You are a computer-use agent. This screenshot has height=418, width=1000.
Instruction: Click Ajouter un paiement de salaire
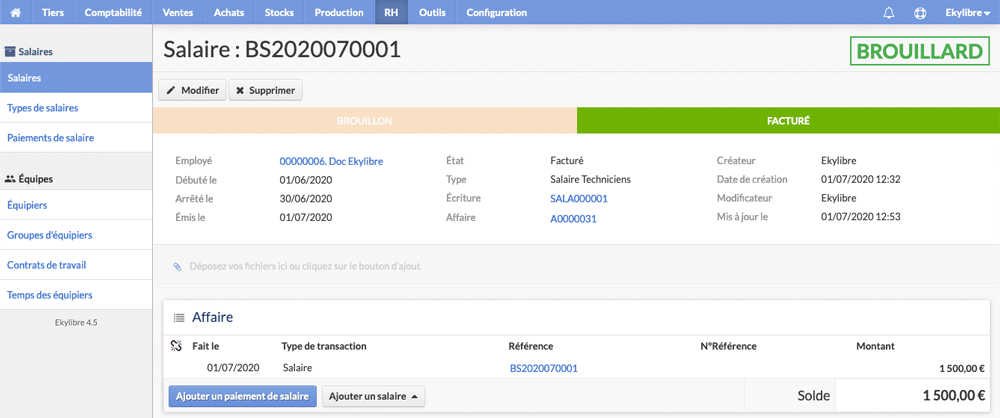pyautogui.click(x=242, y=396)
